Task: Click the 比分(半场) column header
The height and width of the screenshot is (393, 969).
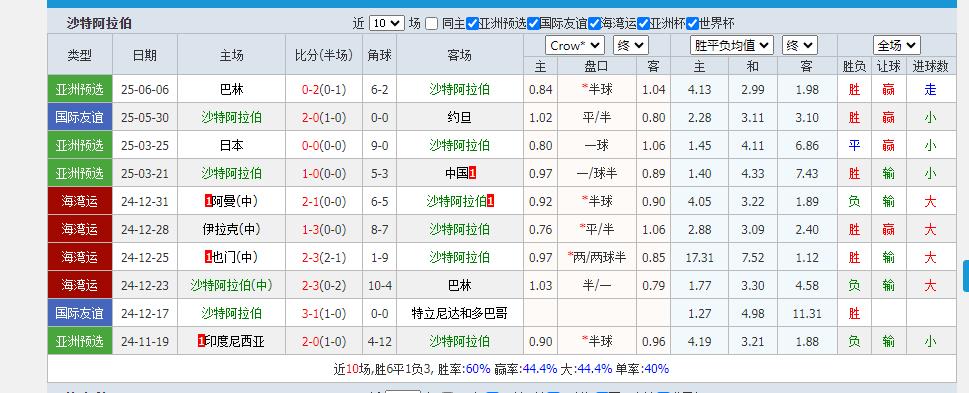Action: click(324, 55)
